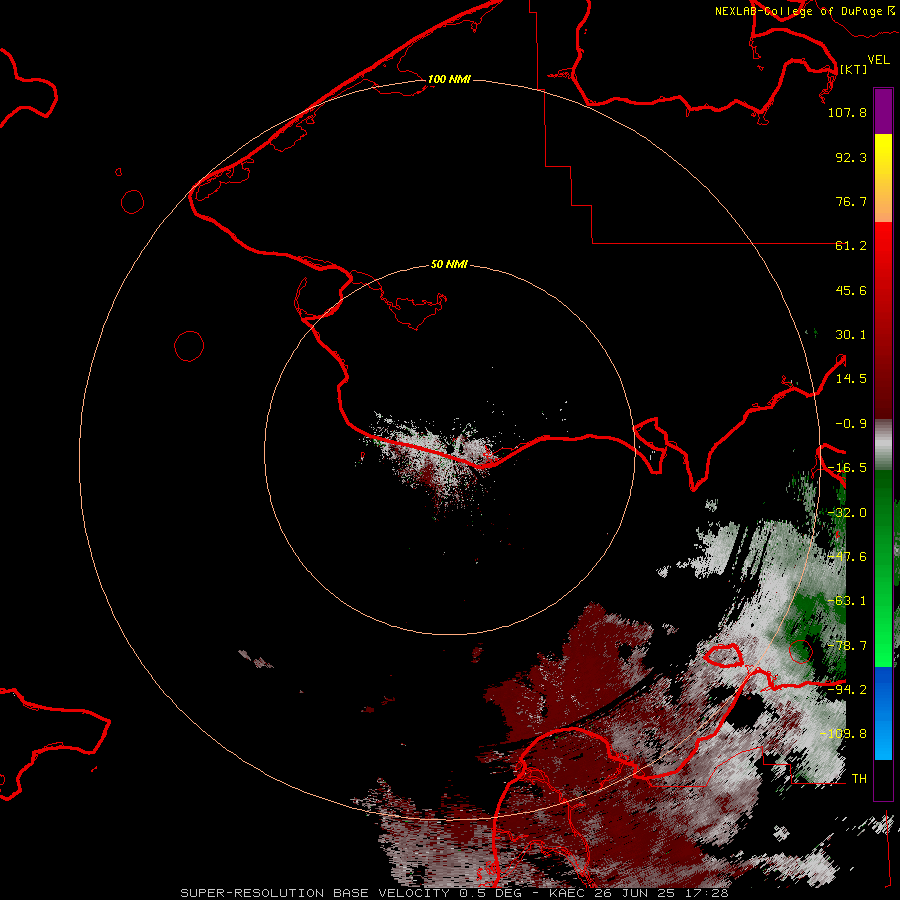Image resolution: width=900 pixels, height=900 pixels.
Task: Click the KAEC station identifier in the caption
Action: point(565,893)
